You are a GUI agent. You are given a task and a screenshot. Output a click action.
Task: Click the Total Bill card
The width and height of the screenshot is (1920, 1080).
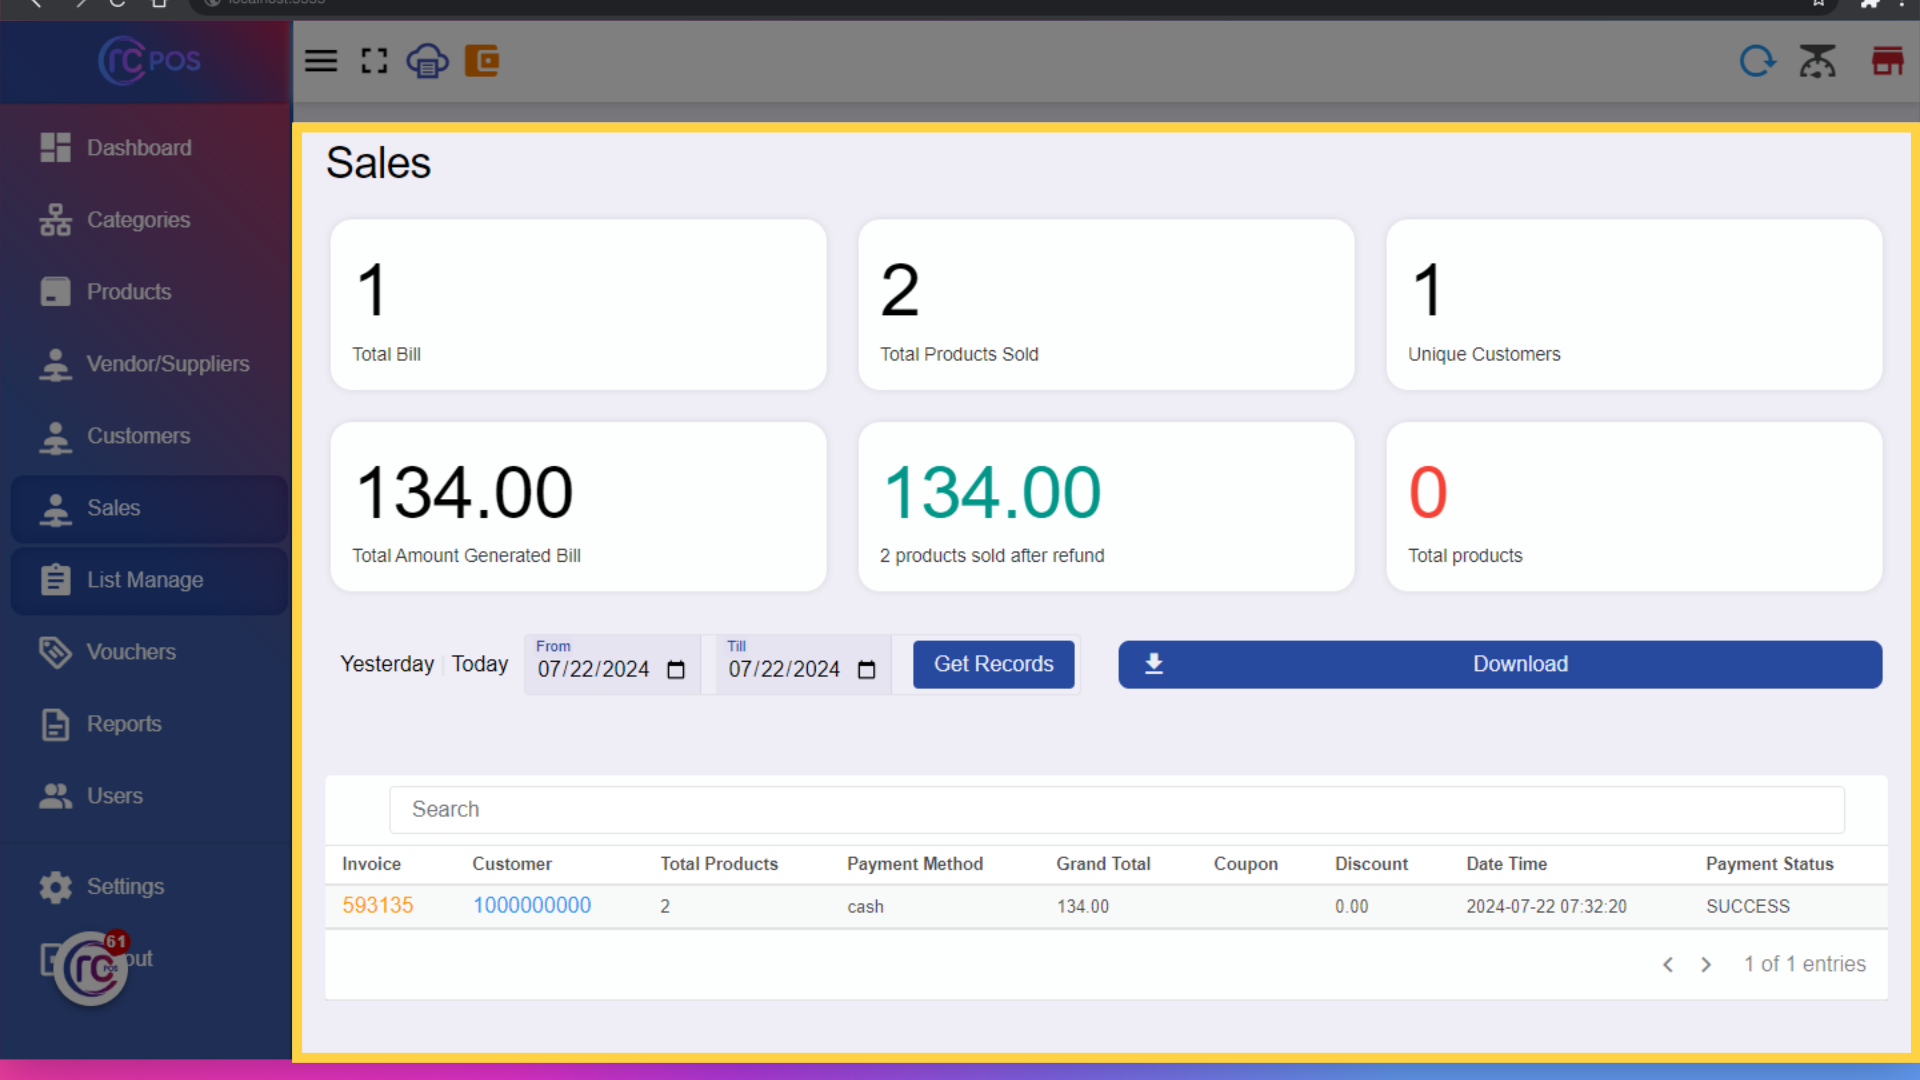tap(578, 305)
